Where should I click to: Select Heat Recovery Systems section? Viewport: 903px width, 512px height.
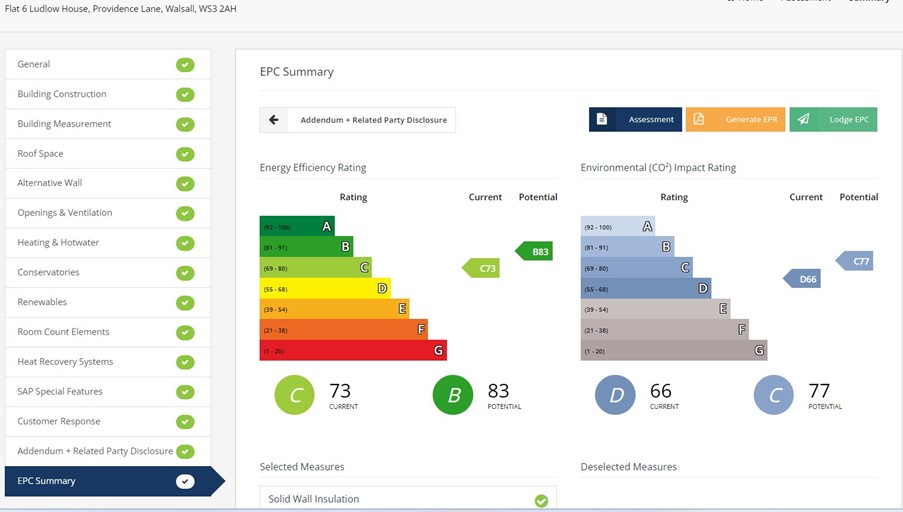click(108, 362)
